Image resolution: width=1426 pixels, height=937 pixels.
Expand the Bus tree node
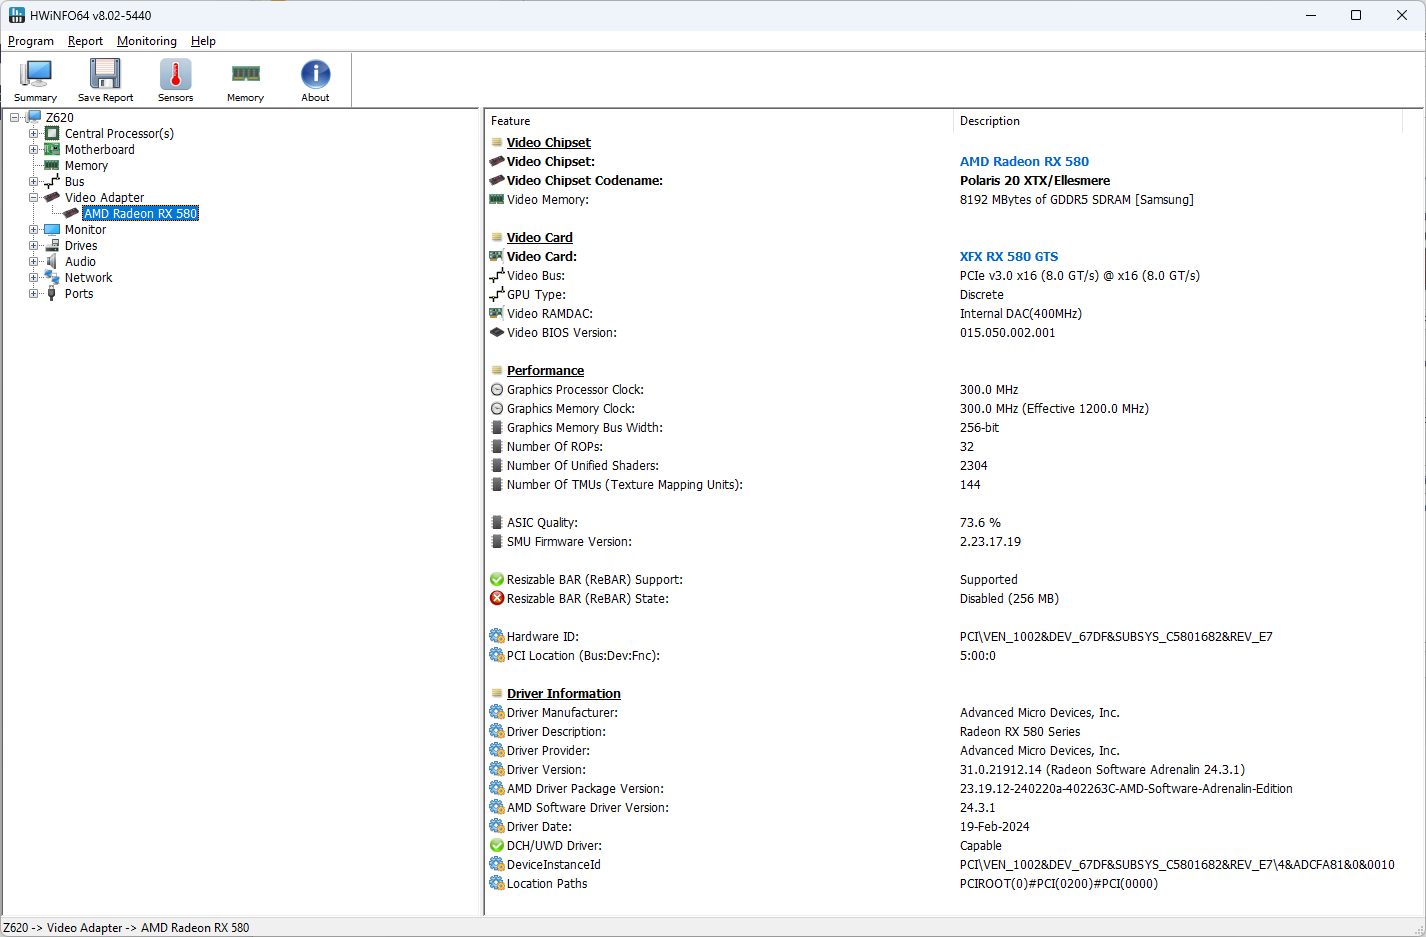pos(33,181)
